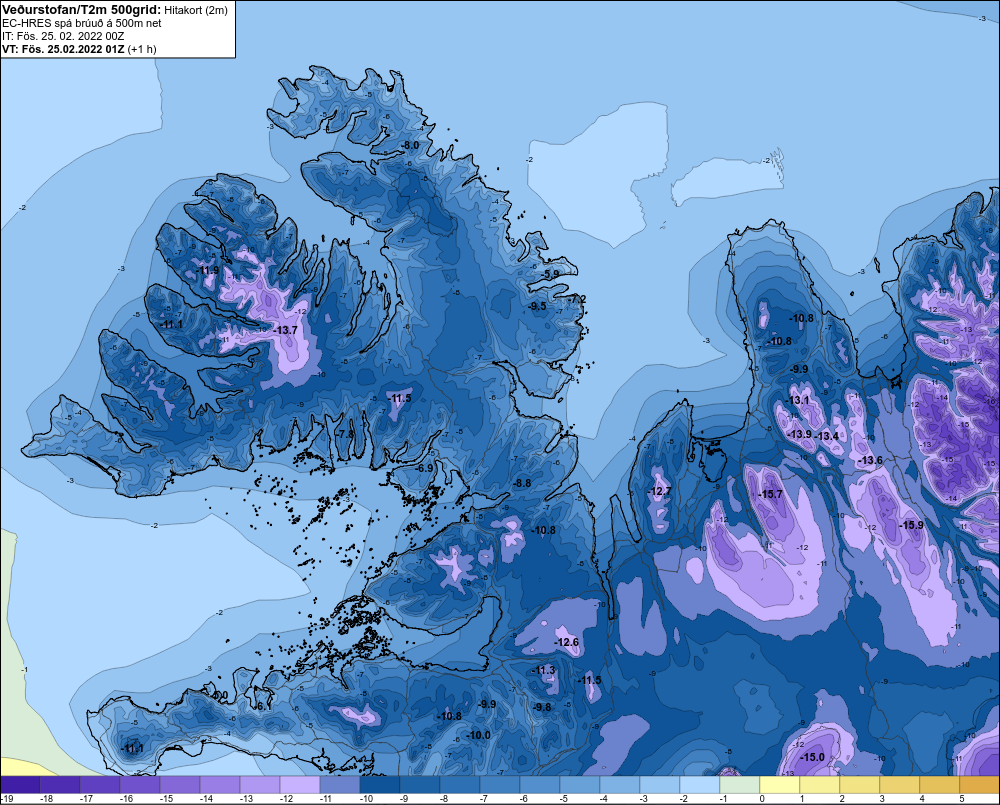Select the legend swatch between -5 and -4
1000x805 pixels.
tap(580, 785)
